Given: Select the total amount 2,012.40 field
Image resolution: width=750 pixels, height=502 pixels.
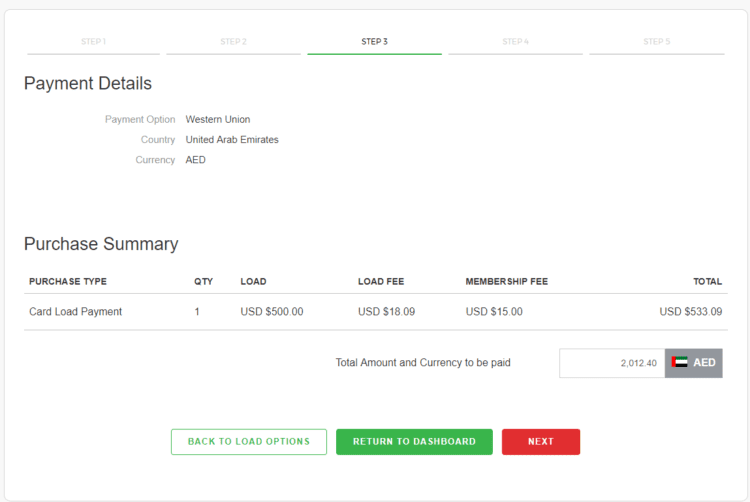Looking at the screenshot, I should [x=612, y=363].
